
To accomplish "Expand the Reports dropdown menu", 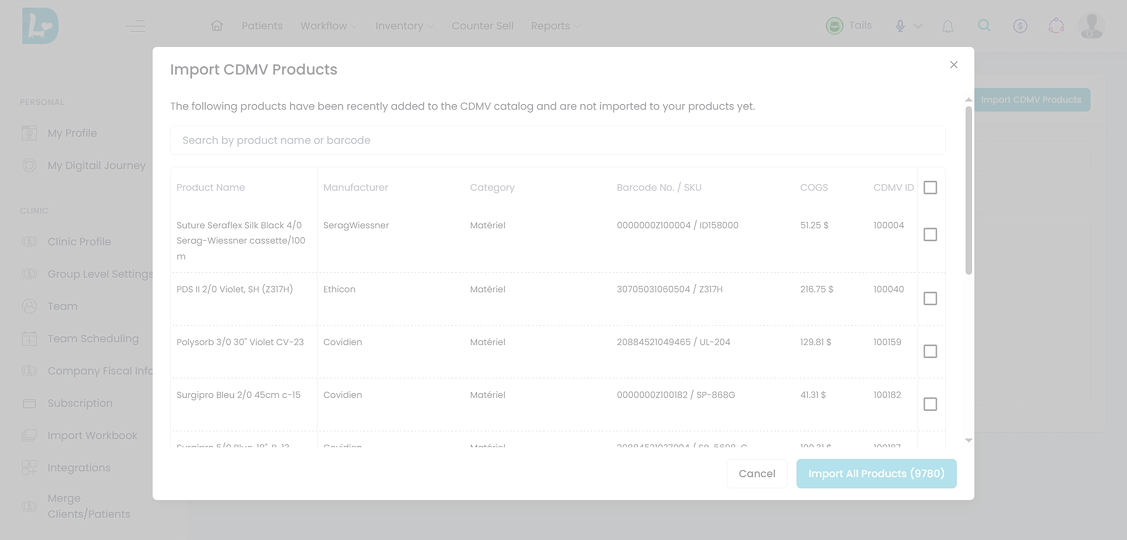I will point(555,26).
